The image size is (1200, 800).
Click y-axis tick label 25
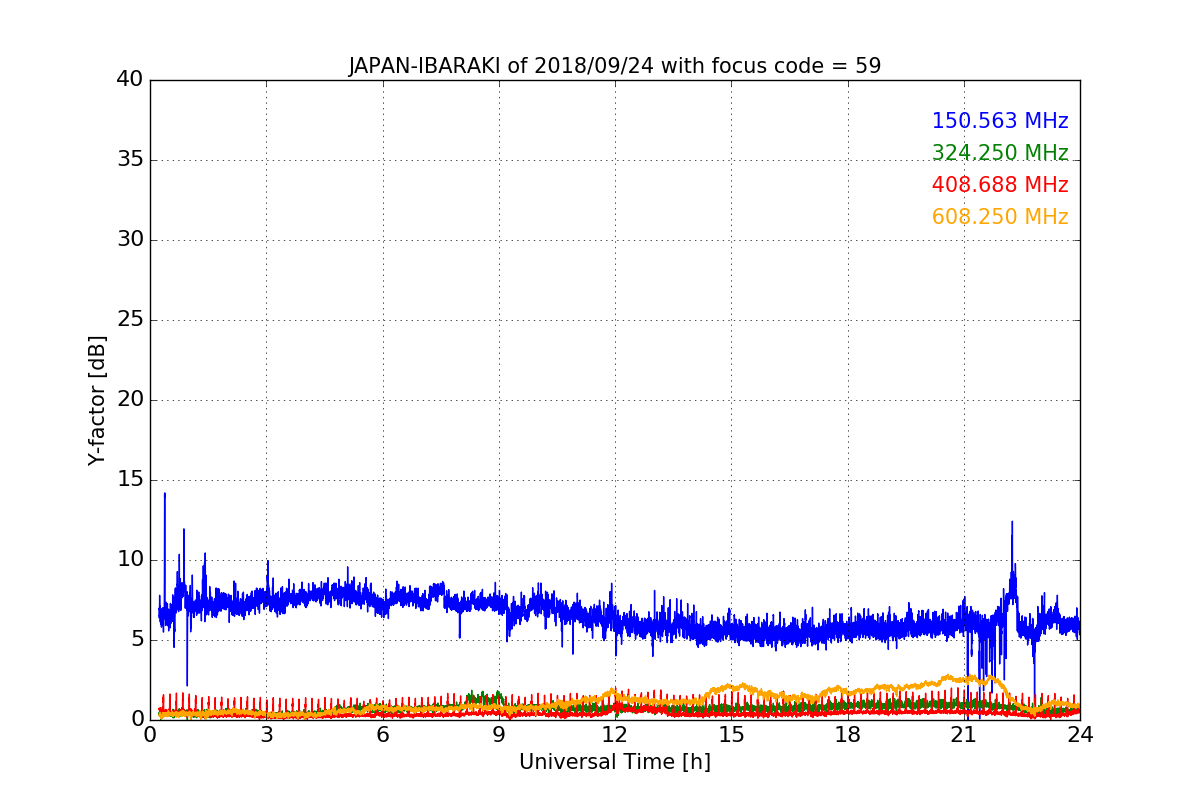coord(130,319)
